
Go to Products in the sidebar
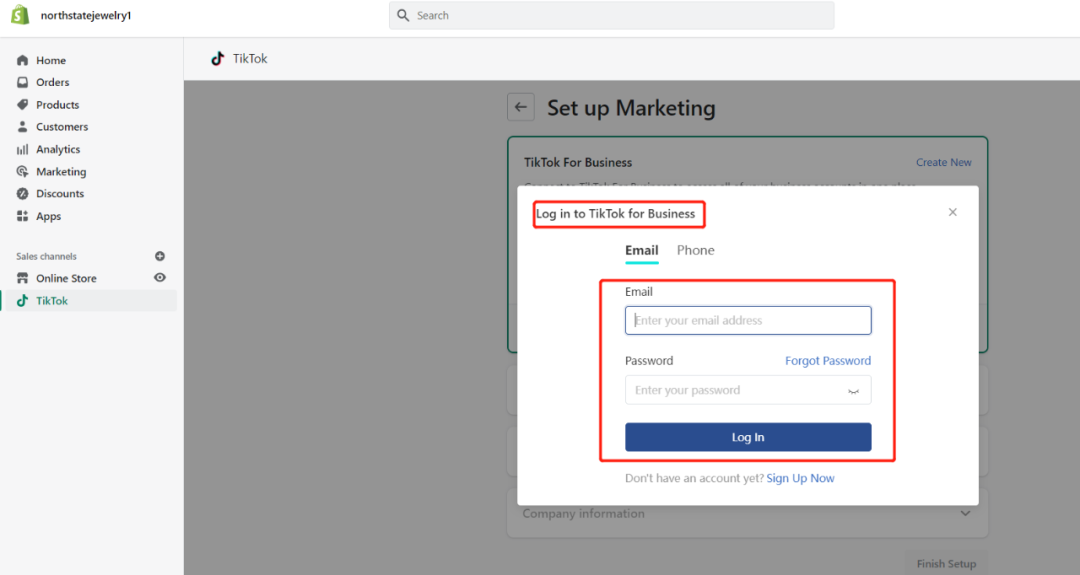pos(57,105)
